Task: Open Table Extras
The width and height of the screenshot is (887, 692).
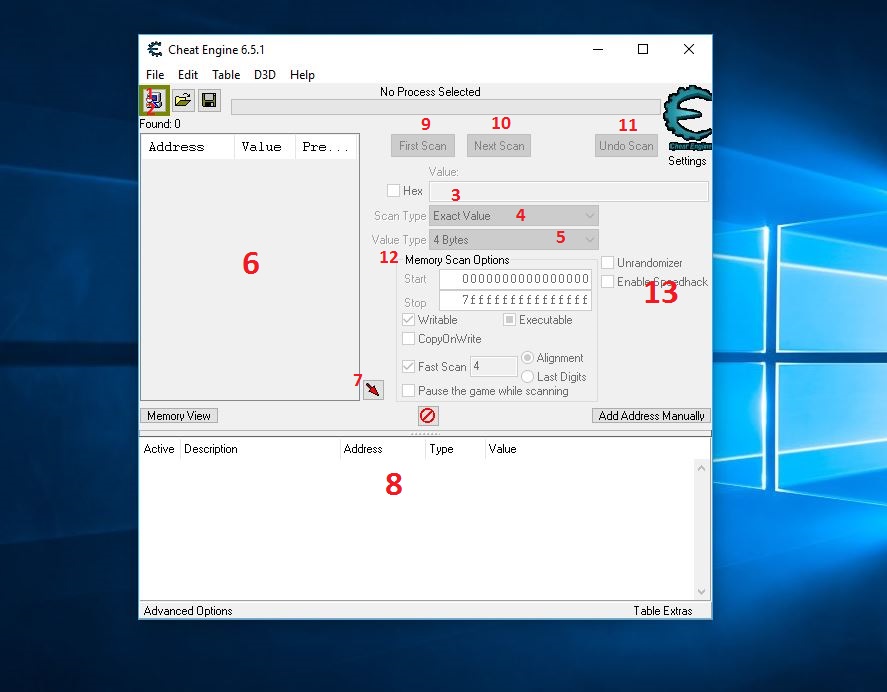Action: (x=662, y=611)
